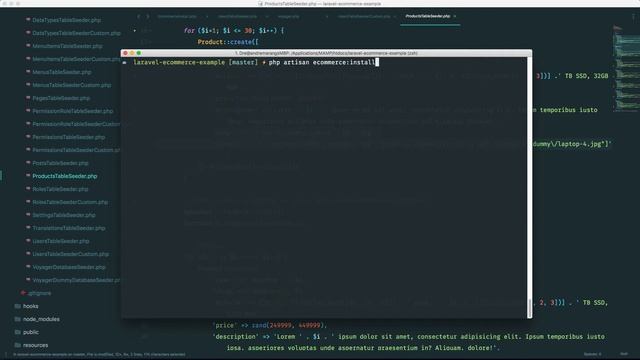
Task: Open RolesTableSeederCustom.php from sidebar
Action: tap(70, 202)
